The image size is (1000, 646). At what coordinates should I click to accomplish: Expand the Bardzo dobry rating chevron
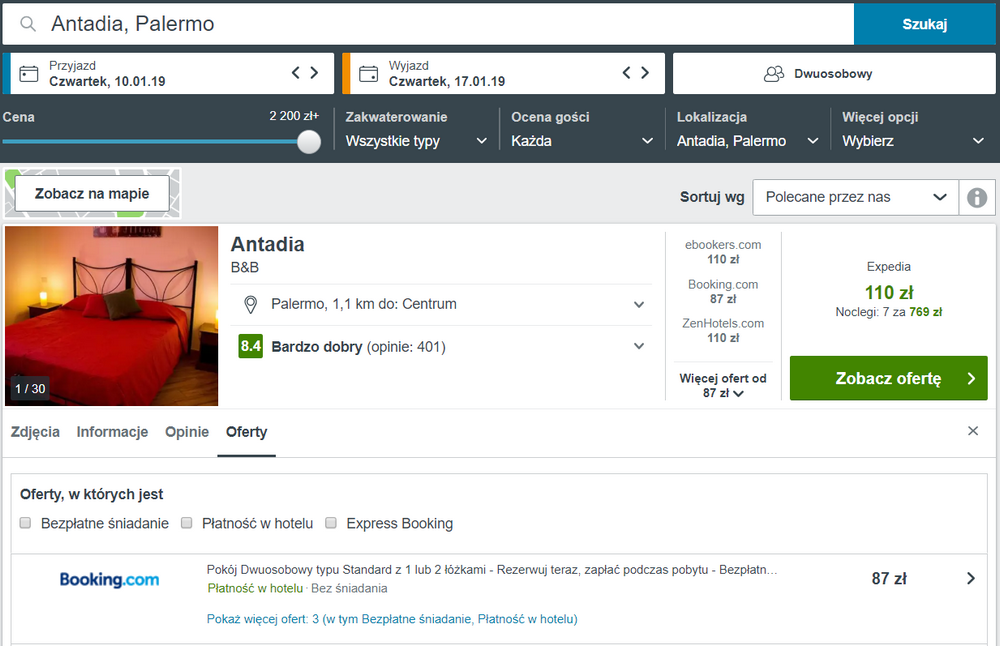click(638, 346)
